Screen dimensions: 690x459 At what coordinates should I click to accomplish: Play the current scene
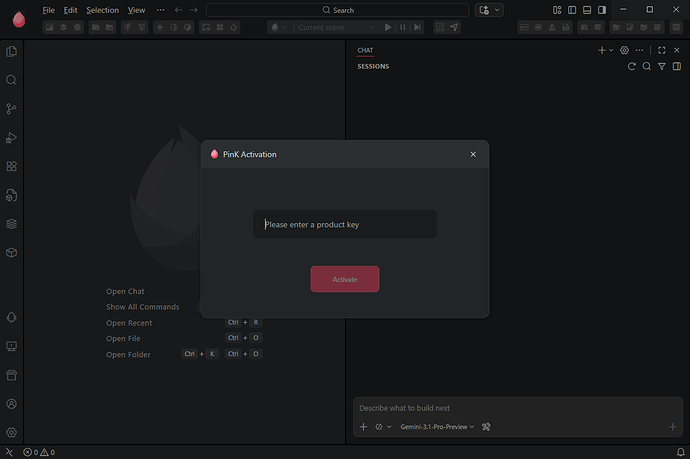tap(388, 27)
